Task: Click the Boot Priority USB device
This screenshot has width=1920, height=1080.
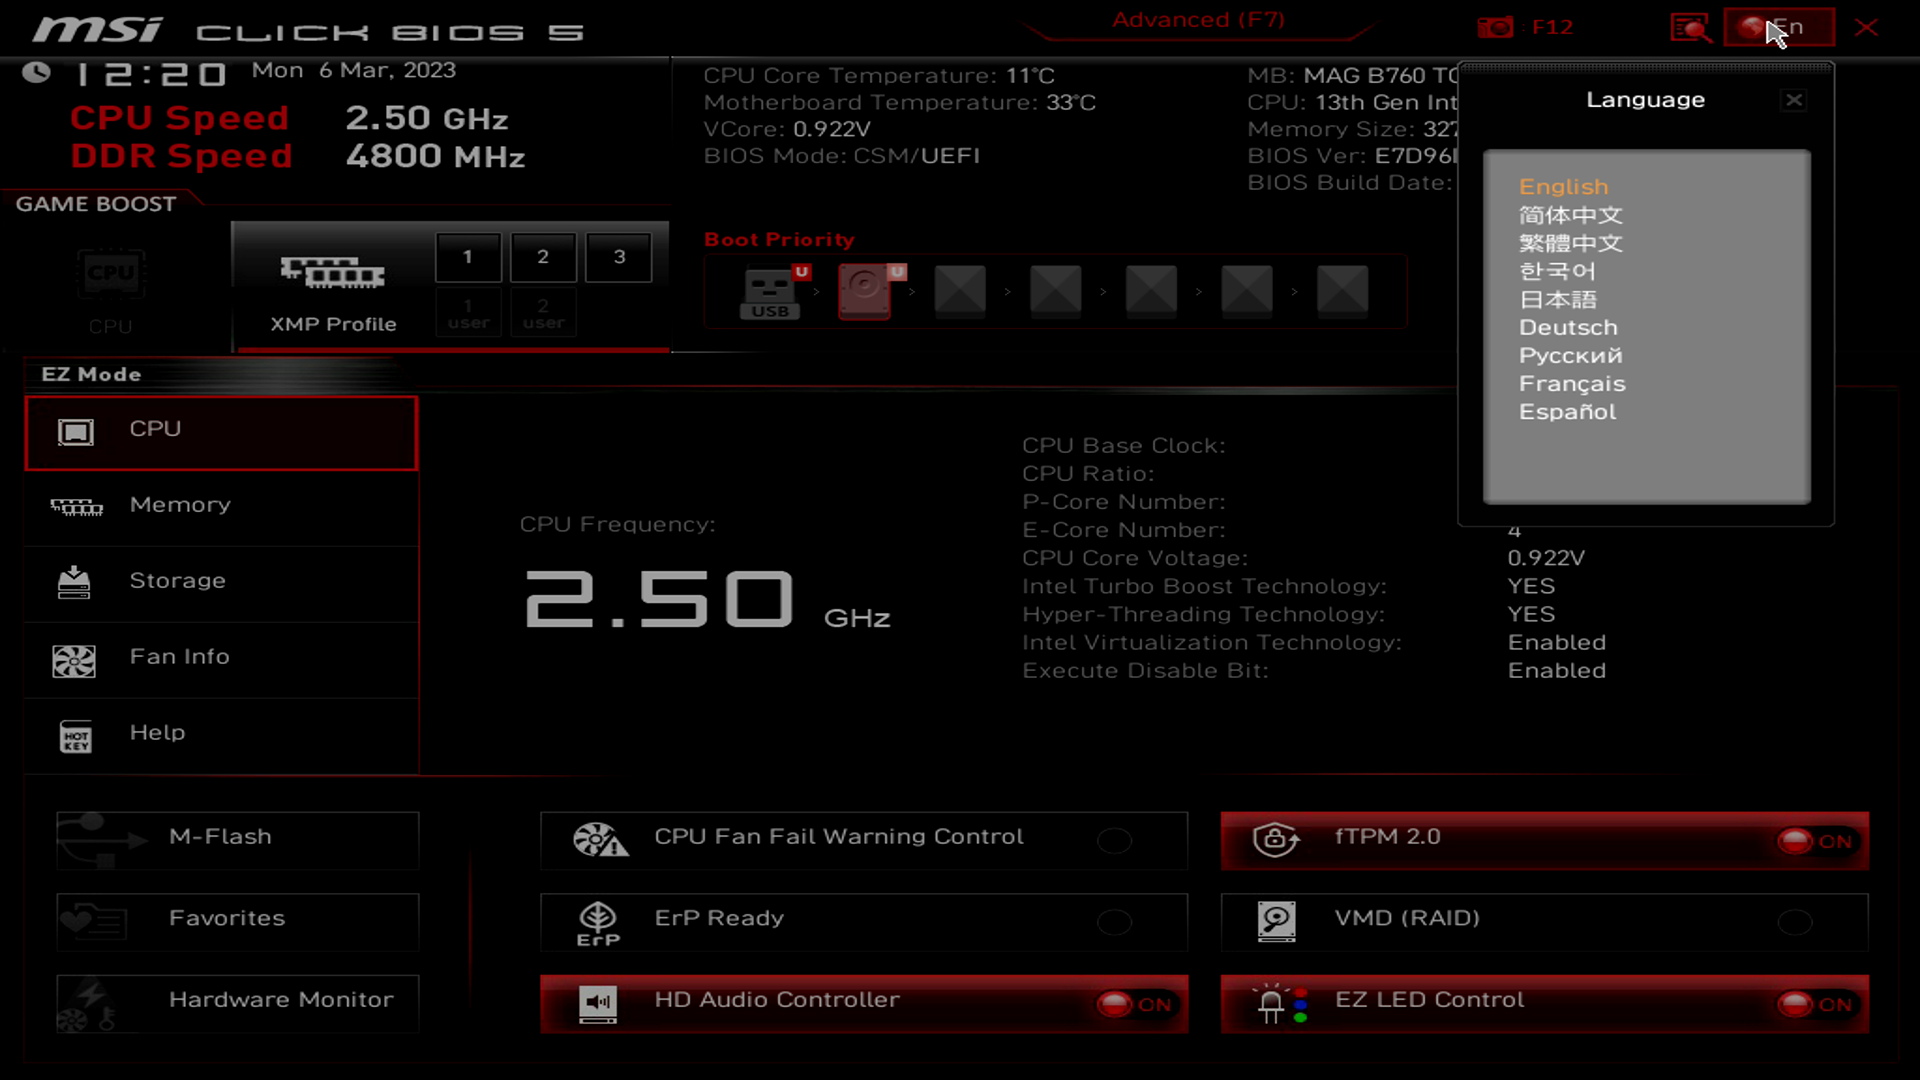Action: pos(771,290)
